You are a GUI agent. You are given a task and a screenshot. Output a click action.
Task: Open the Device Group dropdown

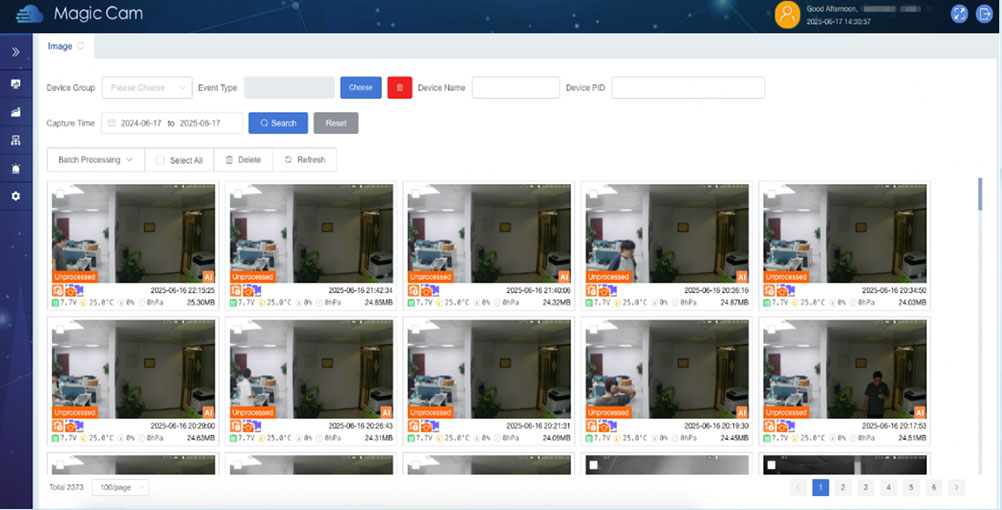click(147, 88)
